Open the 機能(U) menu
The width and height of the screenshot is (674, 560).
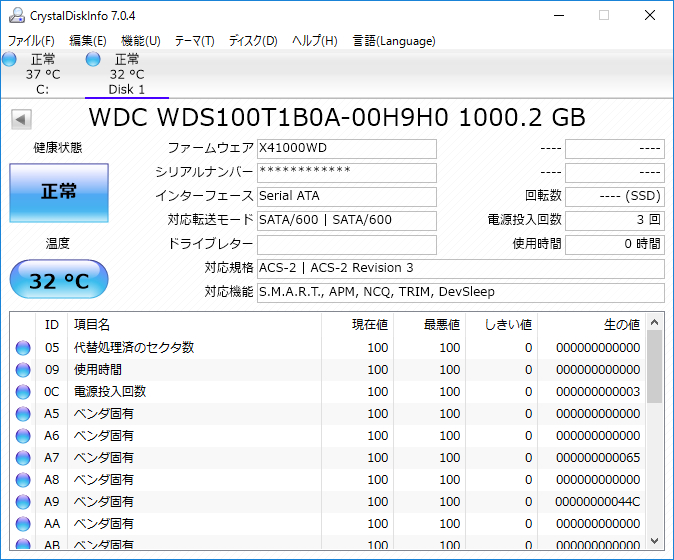click(140, 41)
